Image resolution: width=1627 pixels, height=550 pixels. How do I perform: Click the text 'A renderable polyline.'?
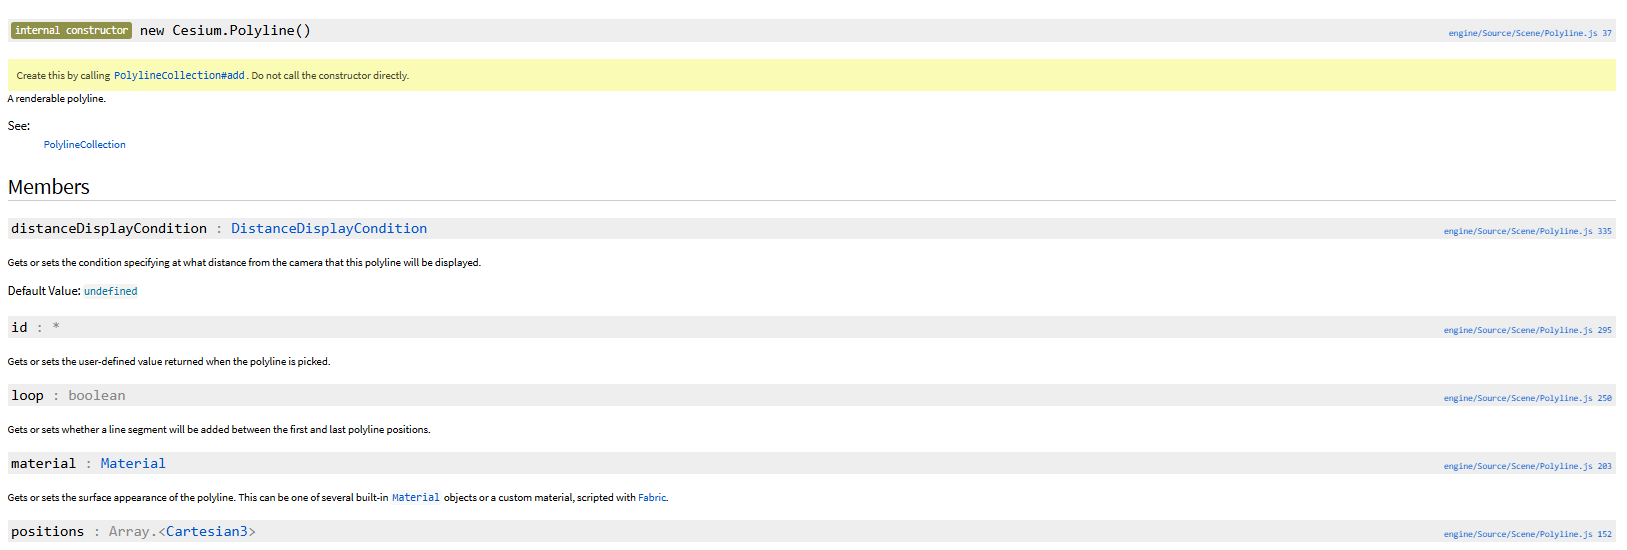(57, 99)
